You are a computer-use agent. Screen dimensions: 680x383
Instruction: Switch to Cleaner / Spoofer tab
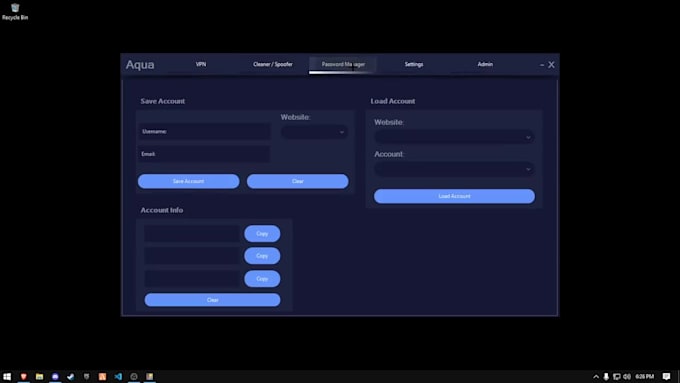pyautogui.click(x=273, y=64)
